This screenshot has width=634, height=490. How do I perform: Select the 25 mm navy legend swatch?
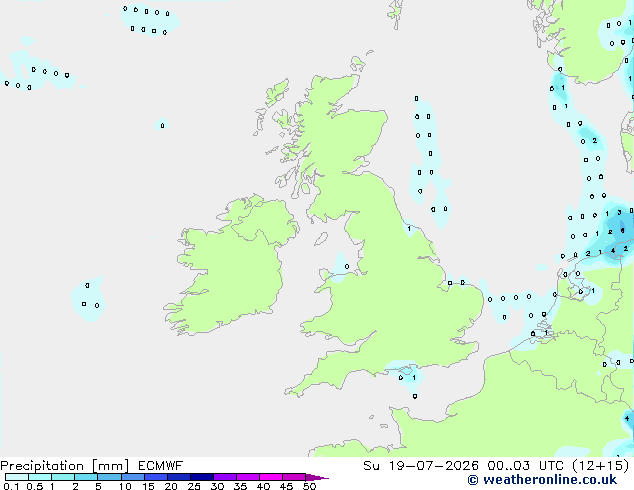(202, 477)
